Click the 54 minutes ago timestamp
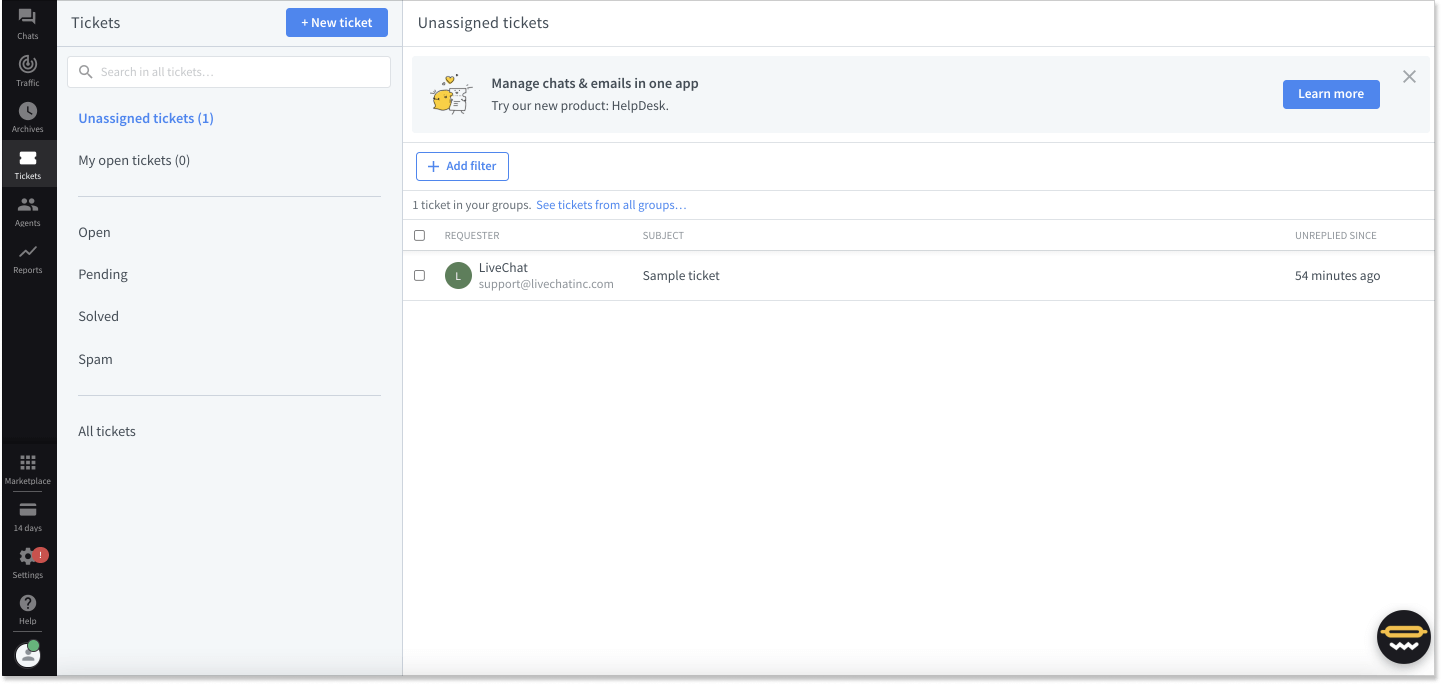The image size is (1441, 684). pos(1337,275)
